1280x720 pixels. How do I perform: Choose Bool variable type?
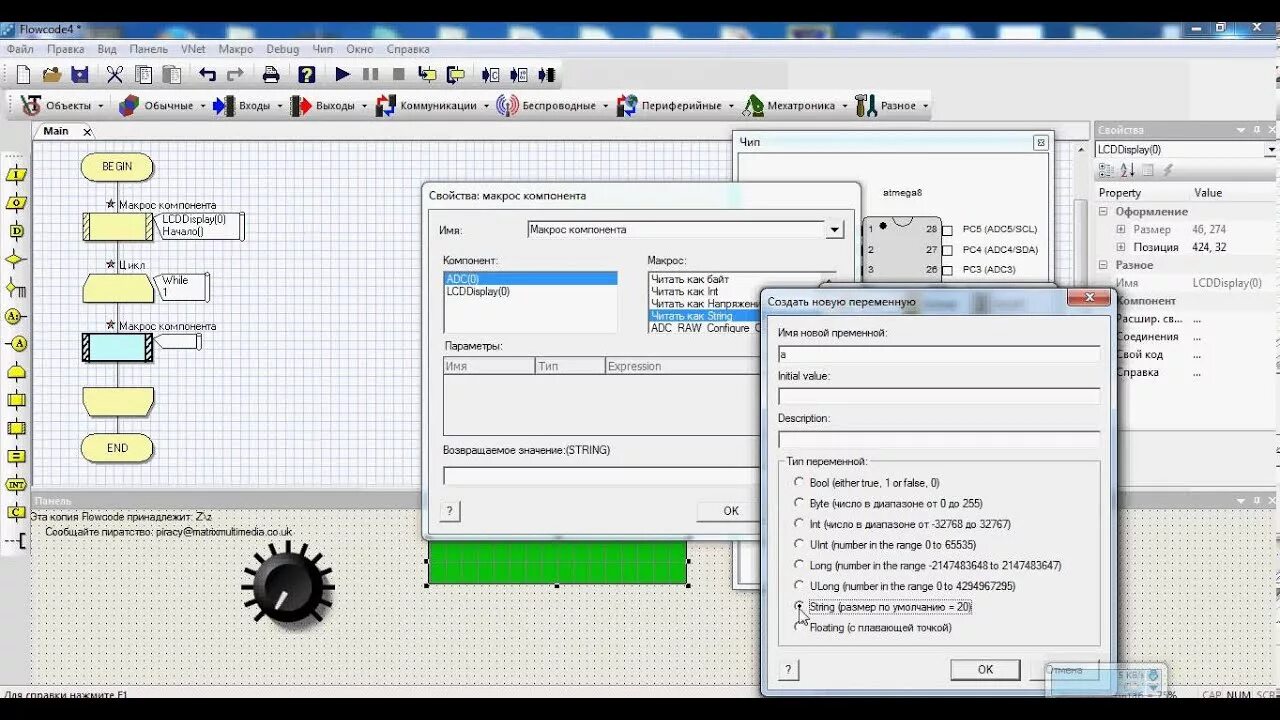click(799, 482)
